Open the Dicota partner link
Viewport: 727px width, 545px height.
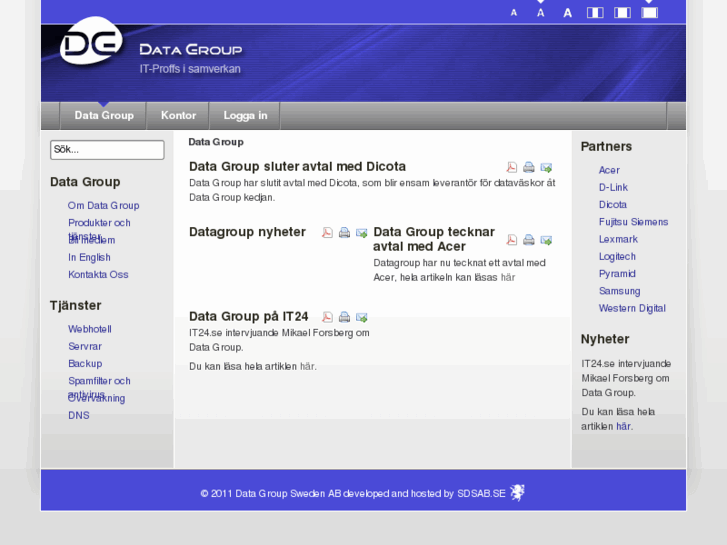pyautogui.click(x=612, y=205)
